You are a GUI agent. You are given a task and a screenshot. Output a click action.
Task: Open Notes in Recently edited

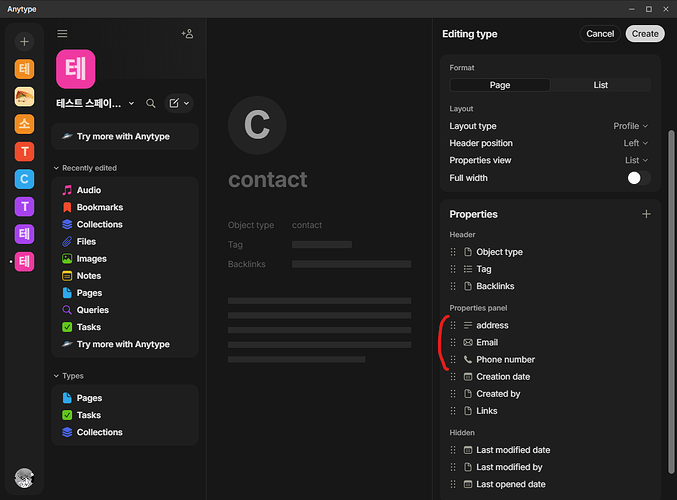click(x=125, y=276)
